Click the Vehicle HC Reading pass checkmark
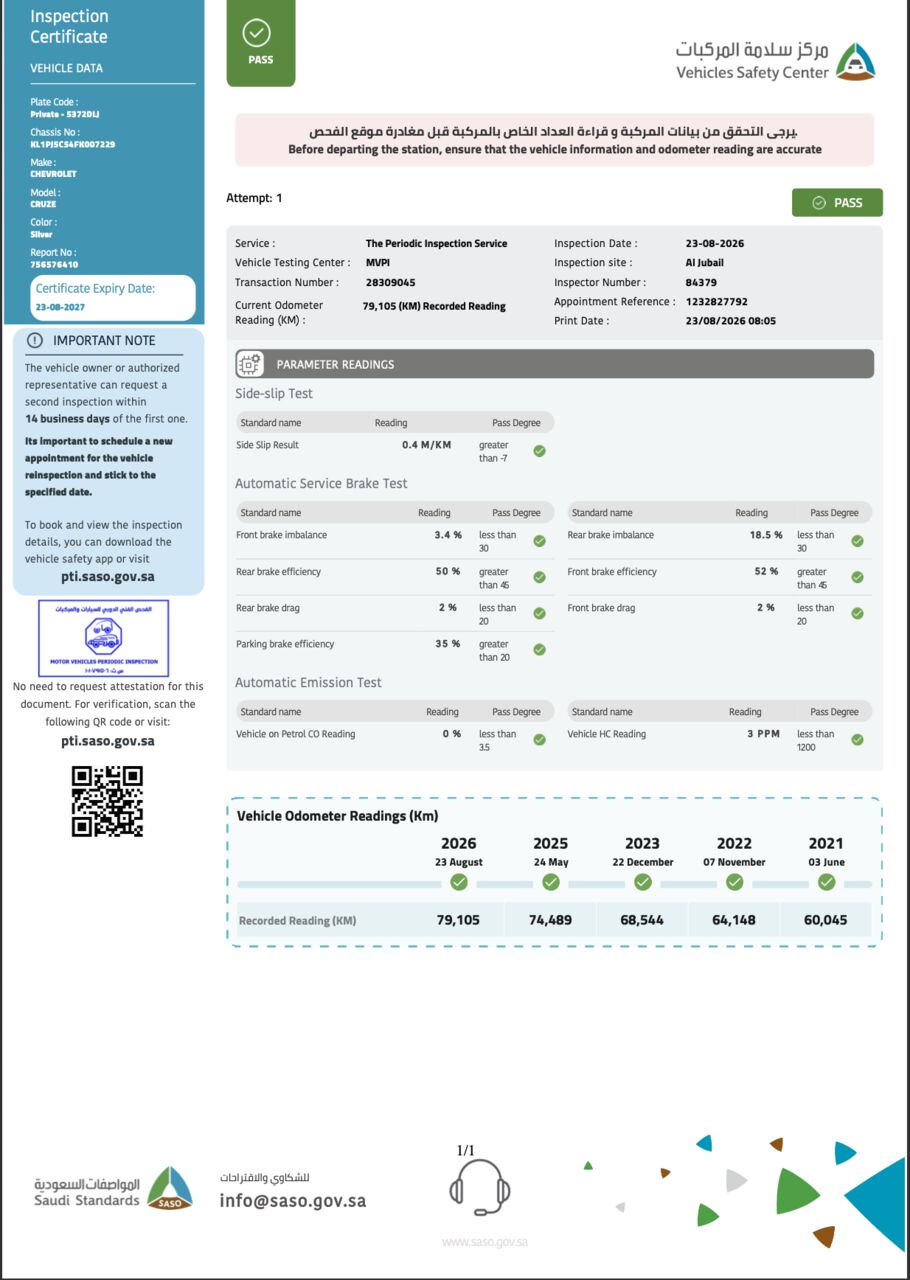Screen dimensions: 910x1280 tap(857, 740)
